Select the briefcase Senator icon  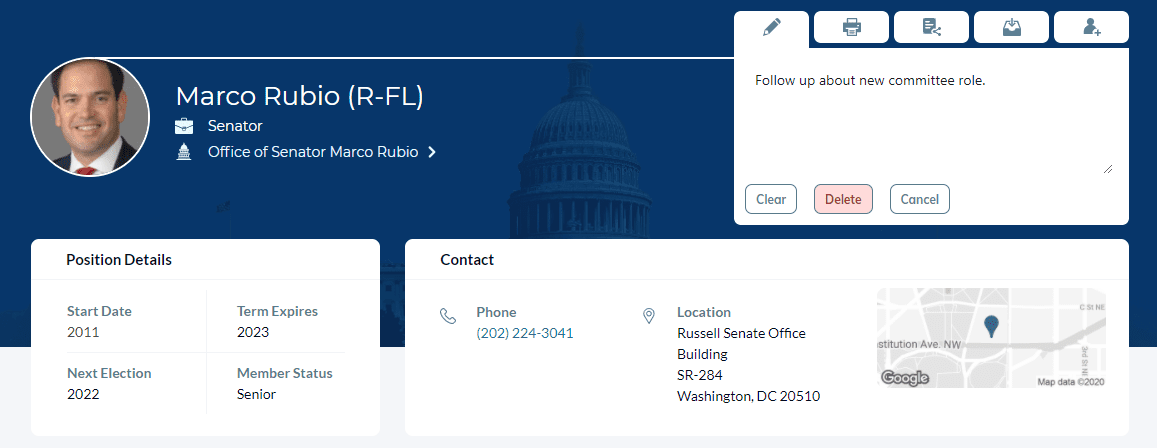pyautogui.click(x=184, y=126)
